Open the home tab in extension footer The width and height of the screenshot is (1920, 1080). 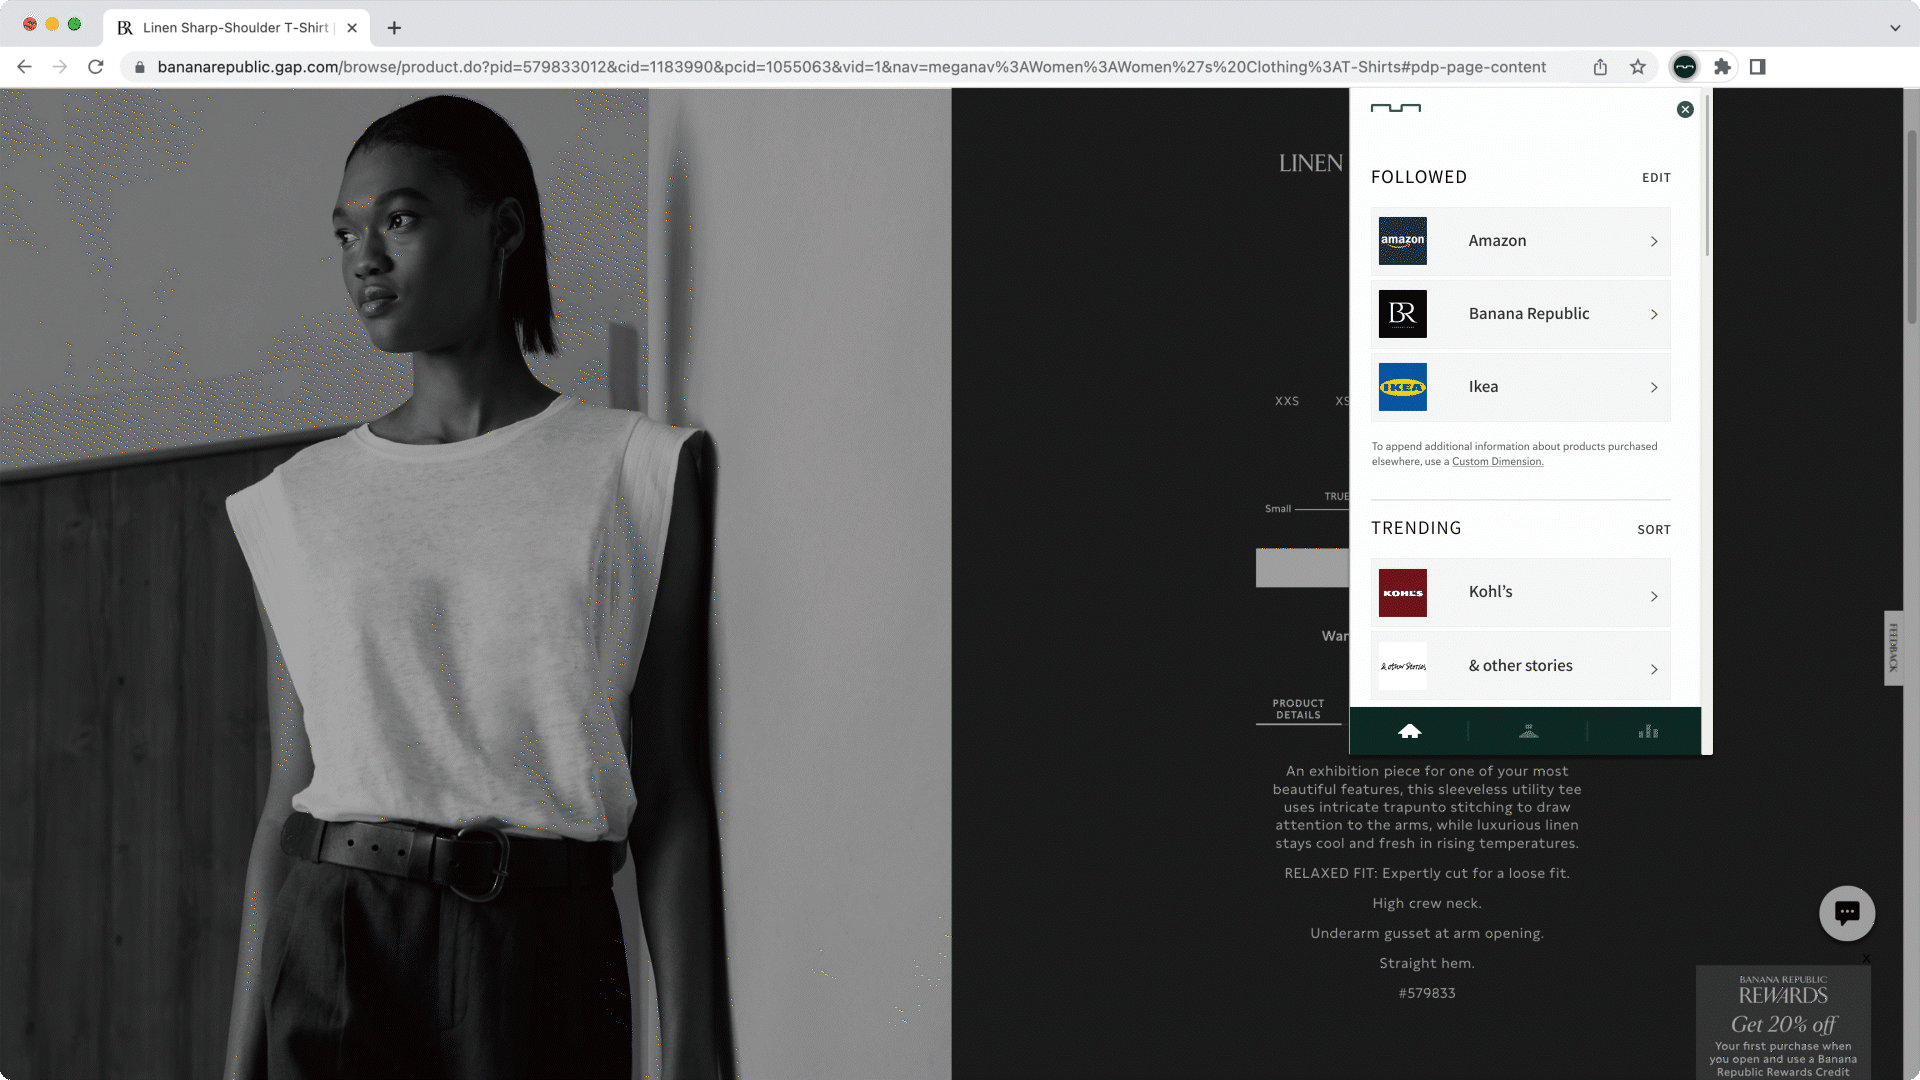[x=1409, y=731]
